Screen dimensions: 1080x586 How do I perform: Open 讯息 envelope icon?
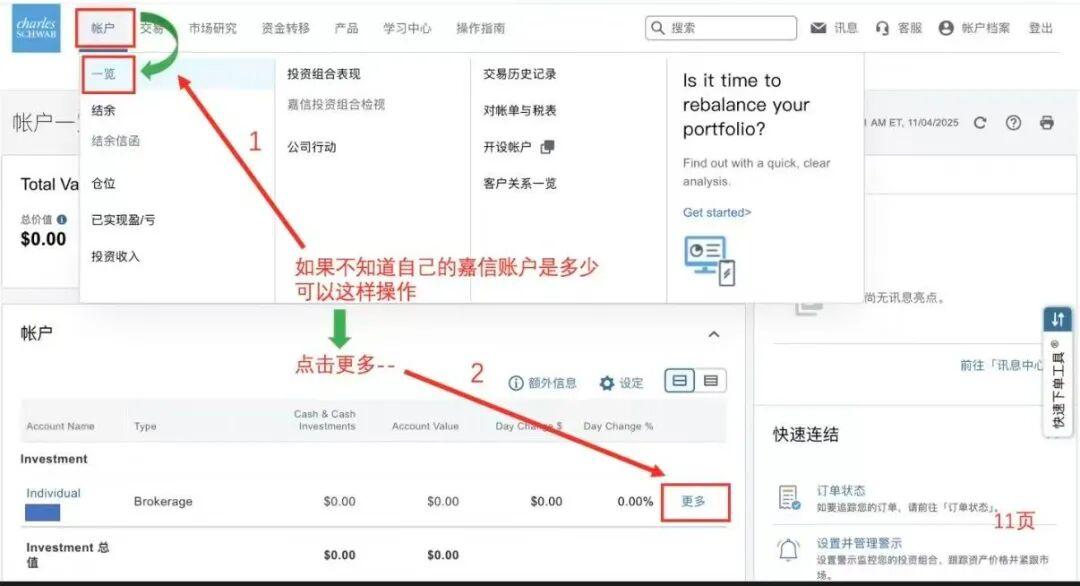pyautogui.click(x=818, y=28)
